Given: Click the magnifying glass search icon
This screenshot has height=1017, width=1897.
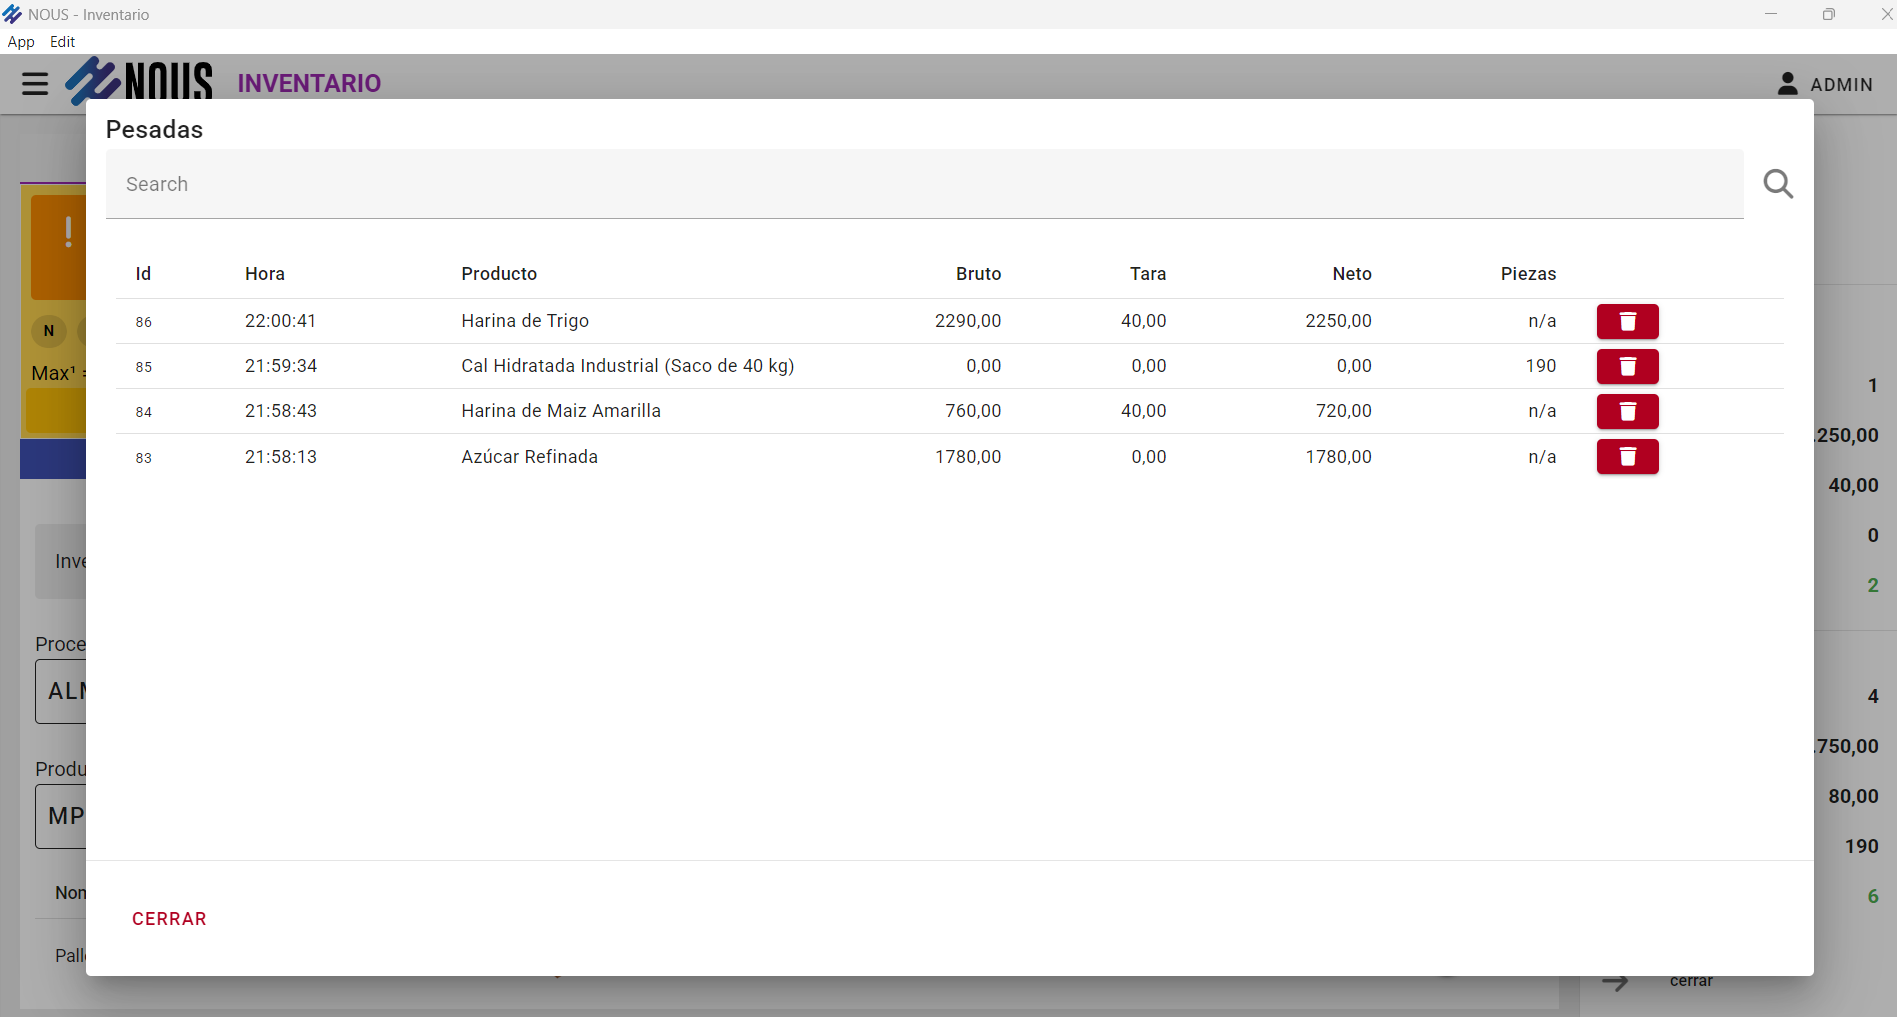Looking at the screenshot, I should click(1777, 184).
